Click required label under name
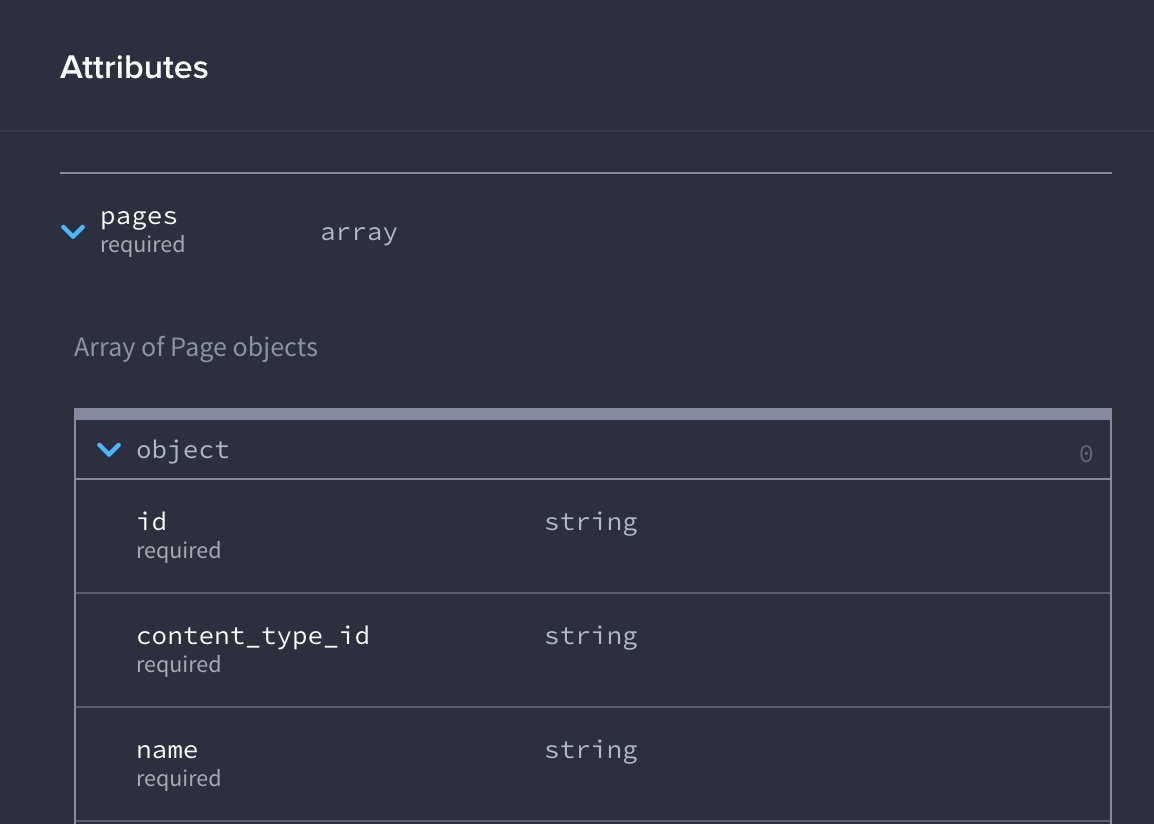The image size is (1154, 824). [x=178, y=779]
